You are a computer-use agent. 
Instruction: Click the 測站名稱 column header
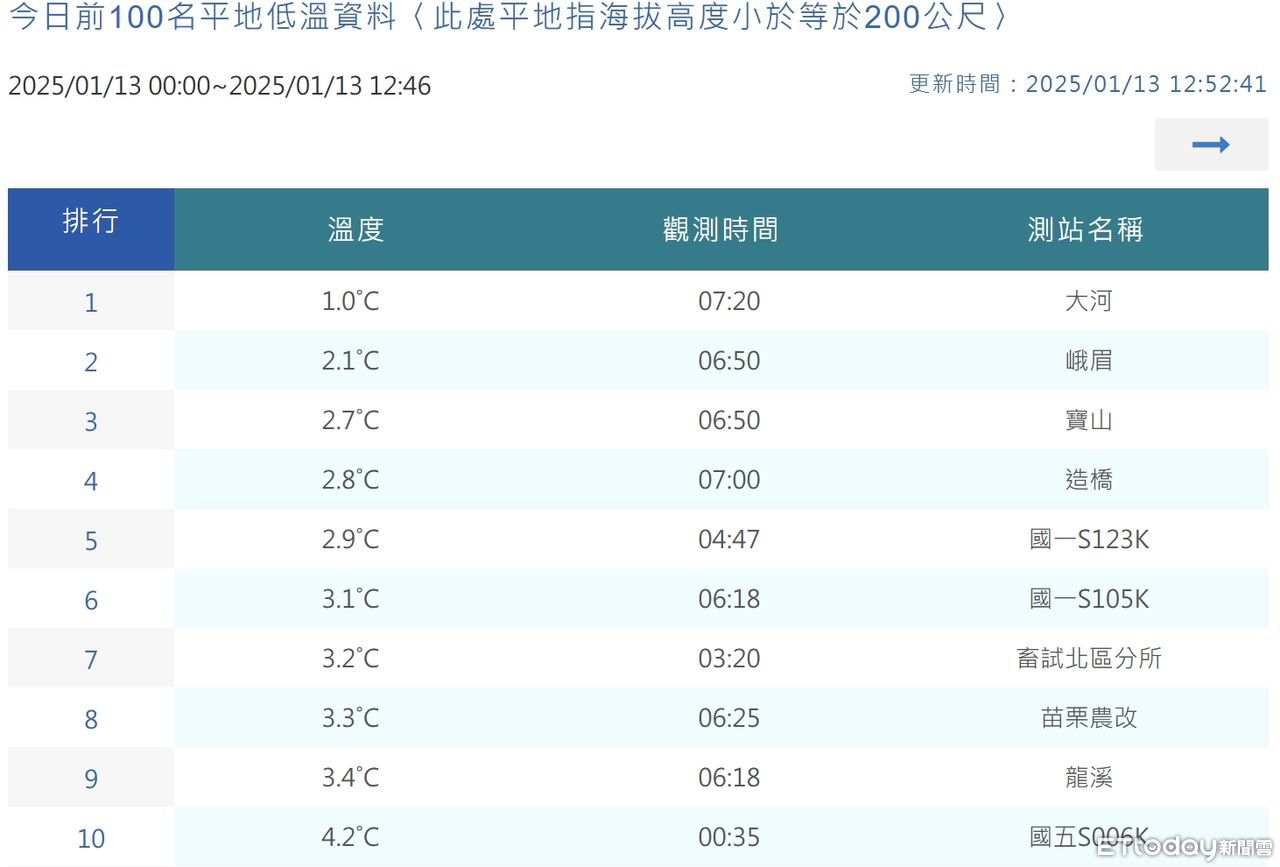click(1085, 230)
